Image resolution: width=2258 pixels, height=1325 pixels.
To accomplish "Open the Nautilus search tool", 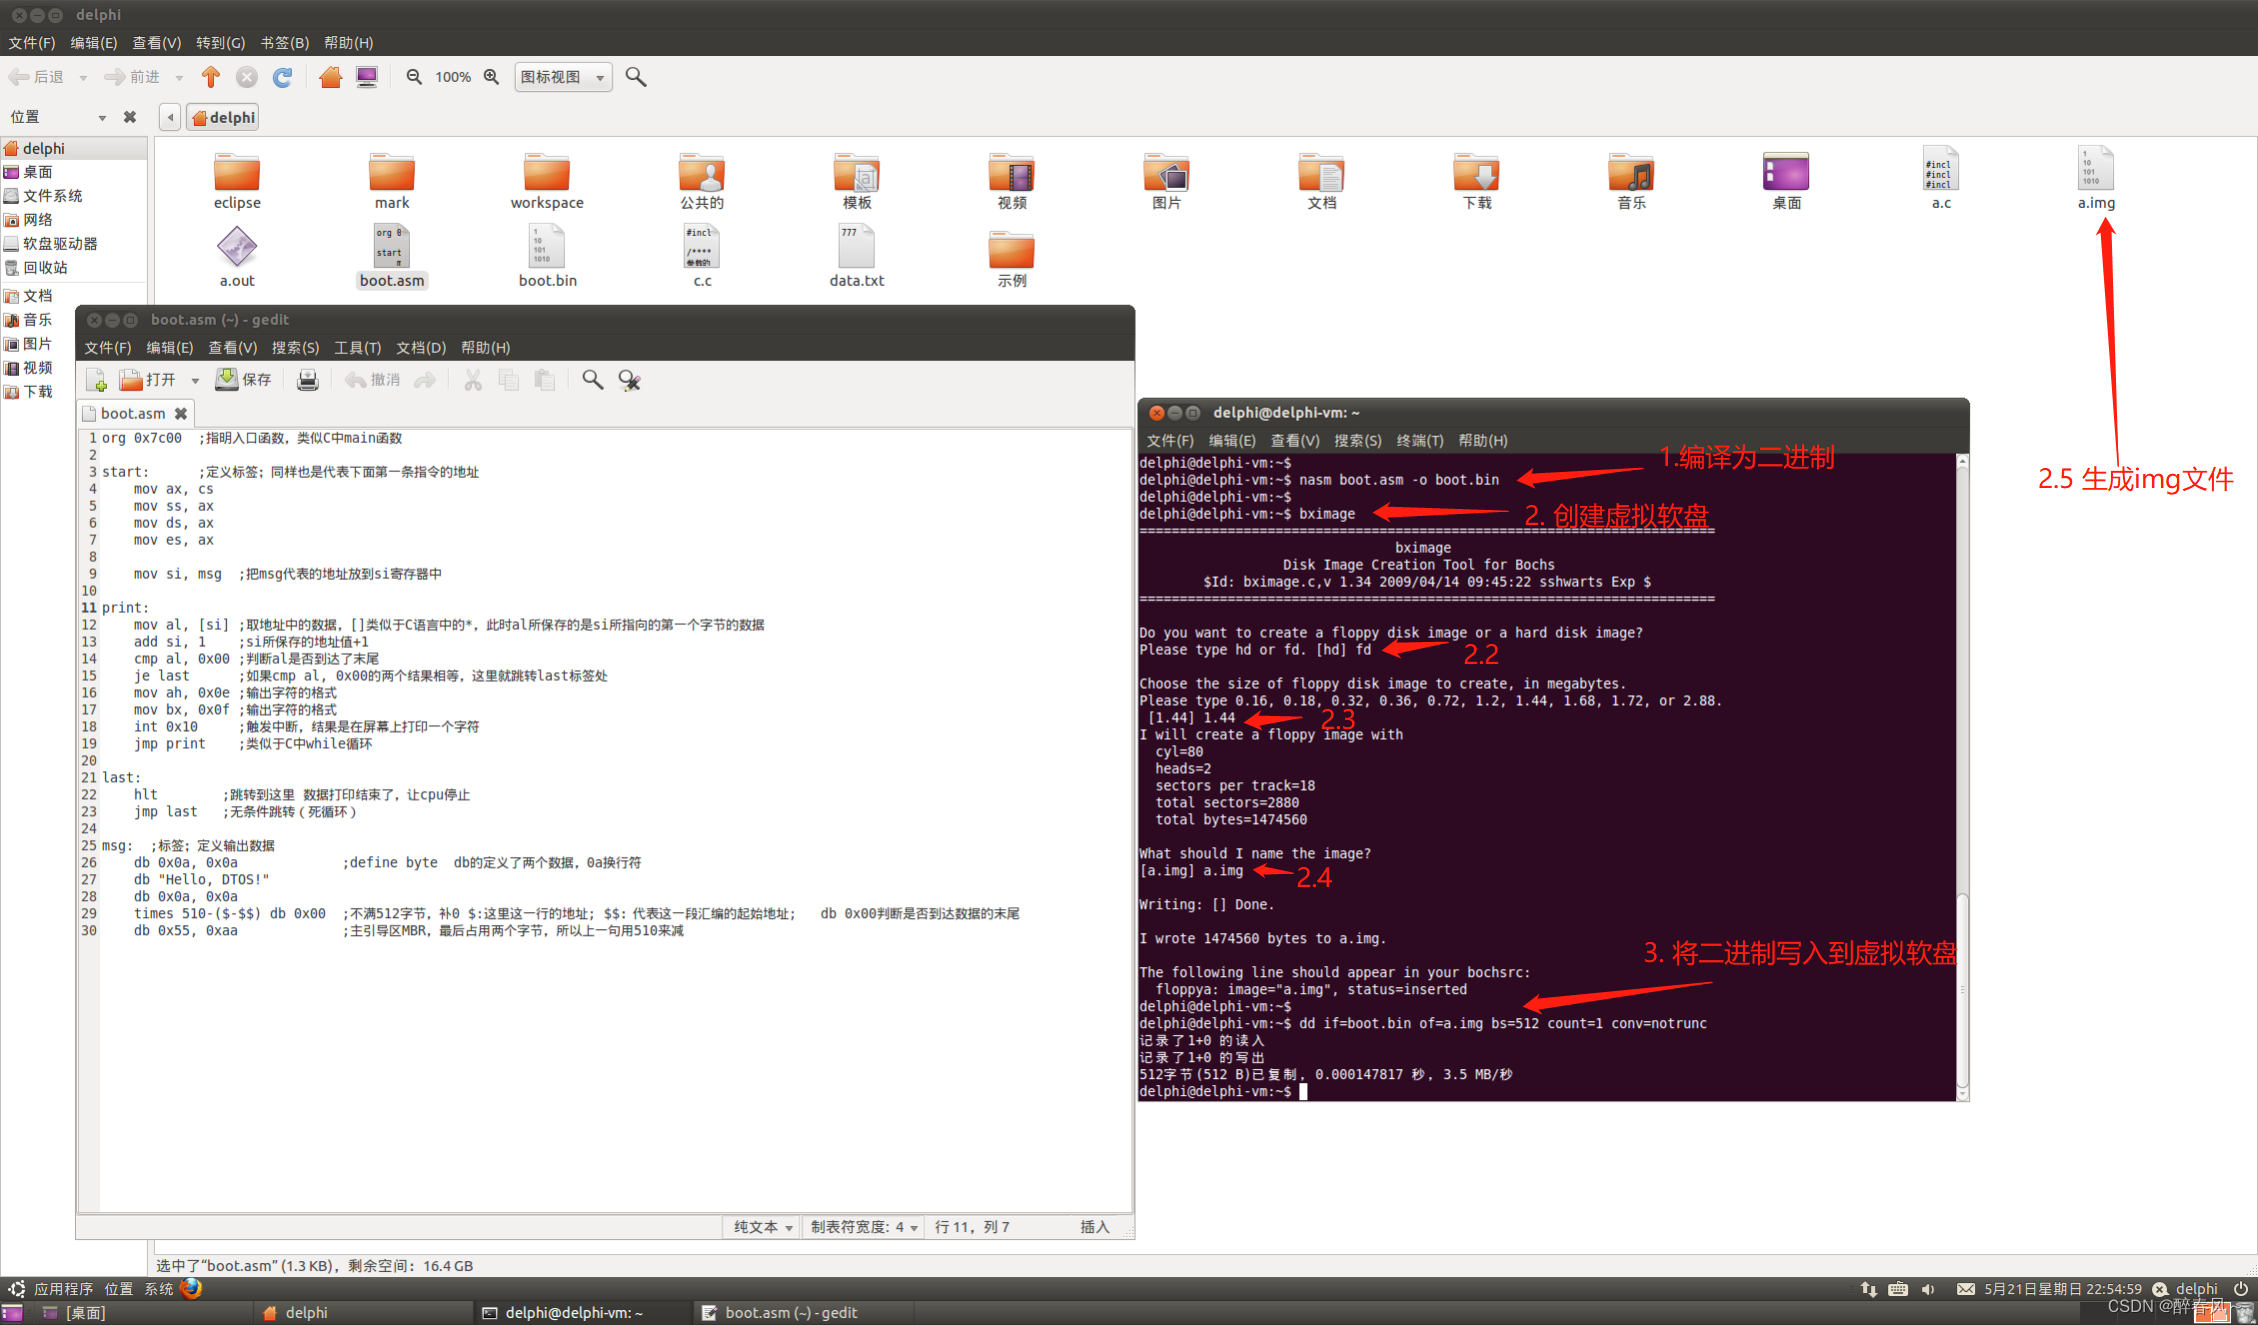I will click(635, 77).
